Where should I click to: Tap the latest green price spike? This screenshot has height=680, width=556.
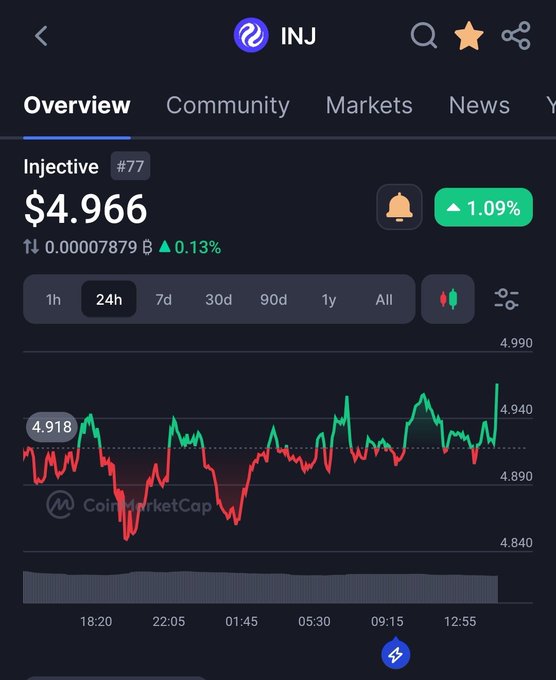(496, 414)
